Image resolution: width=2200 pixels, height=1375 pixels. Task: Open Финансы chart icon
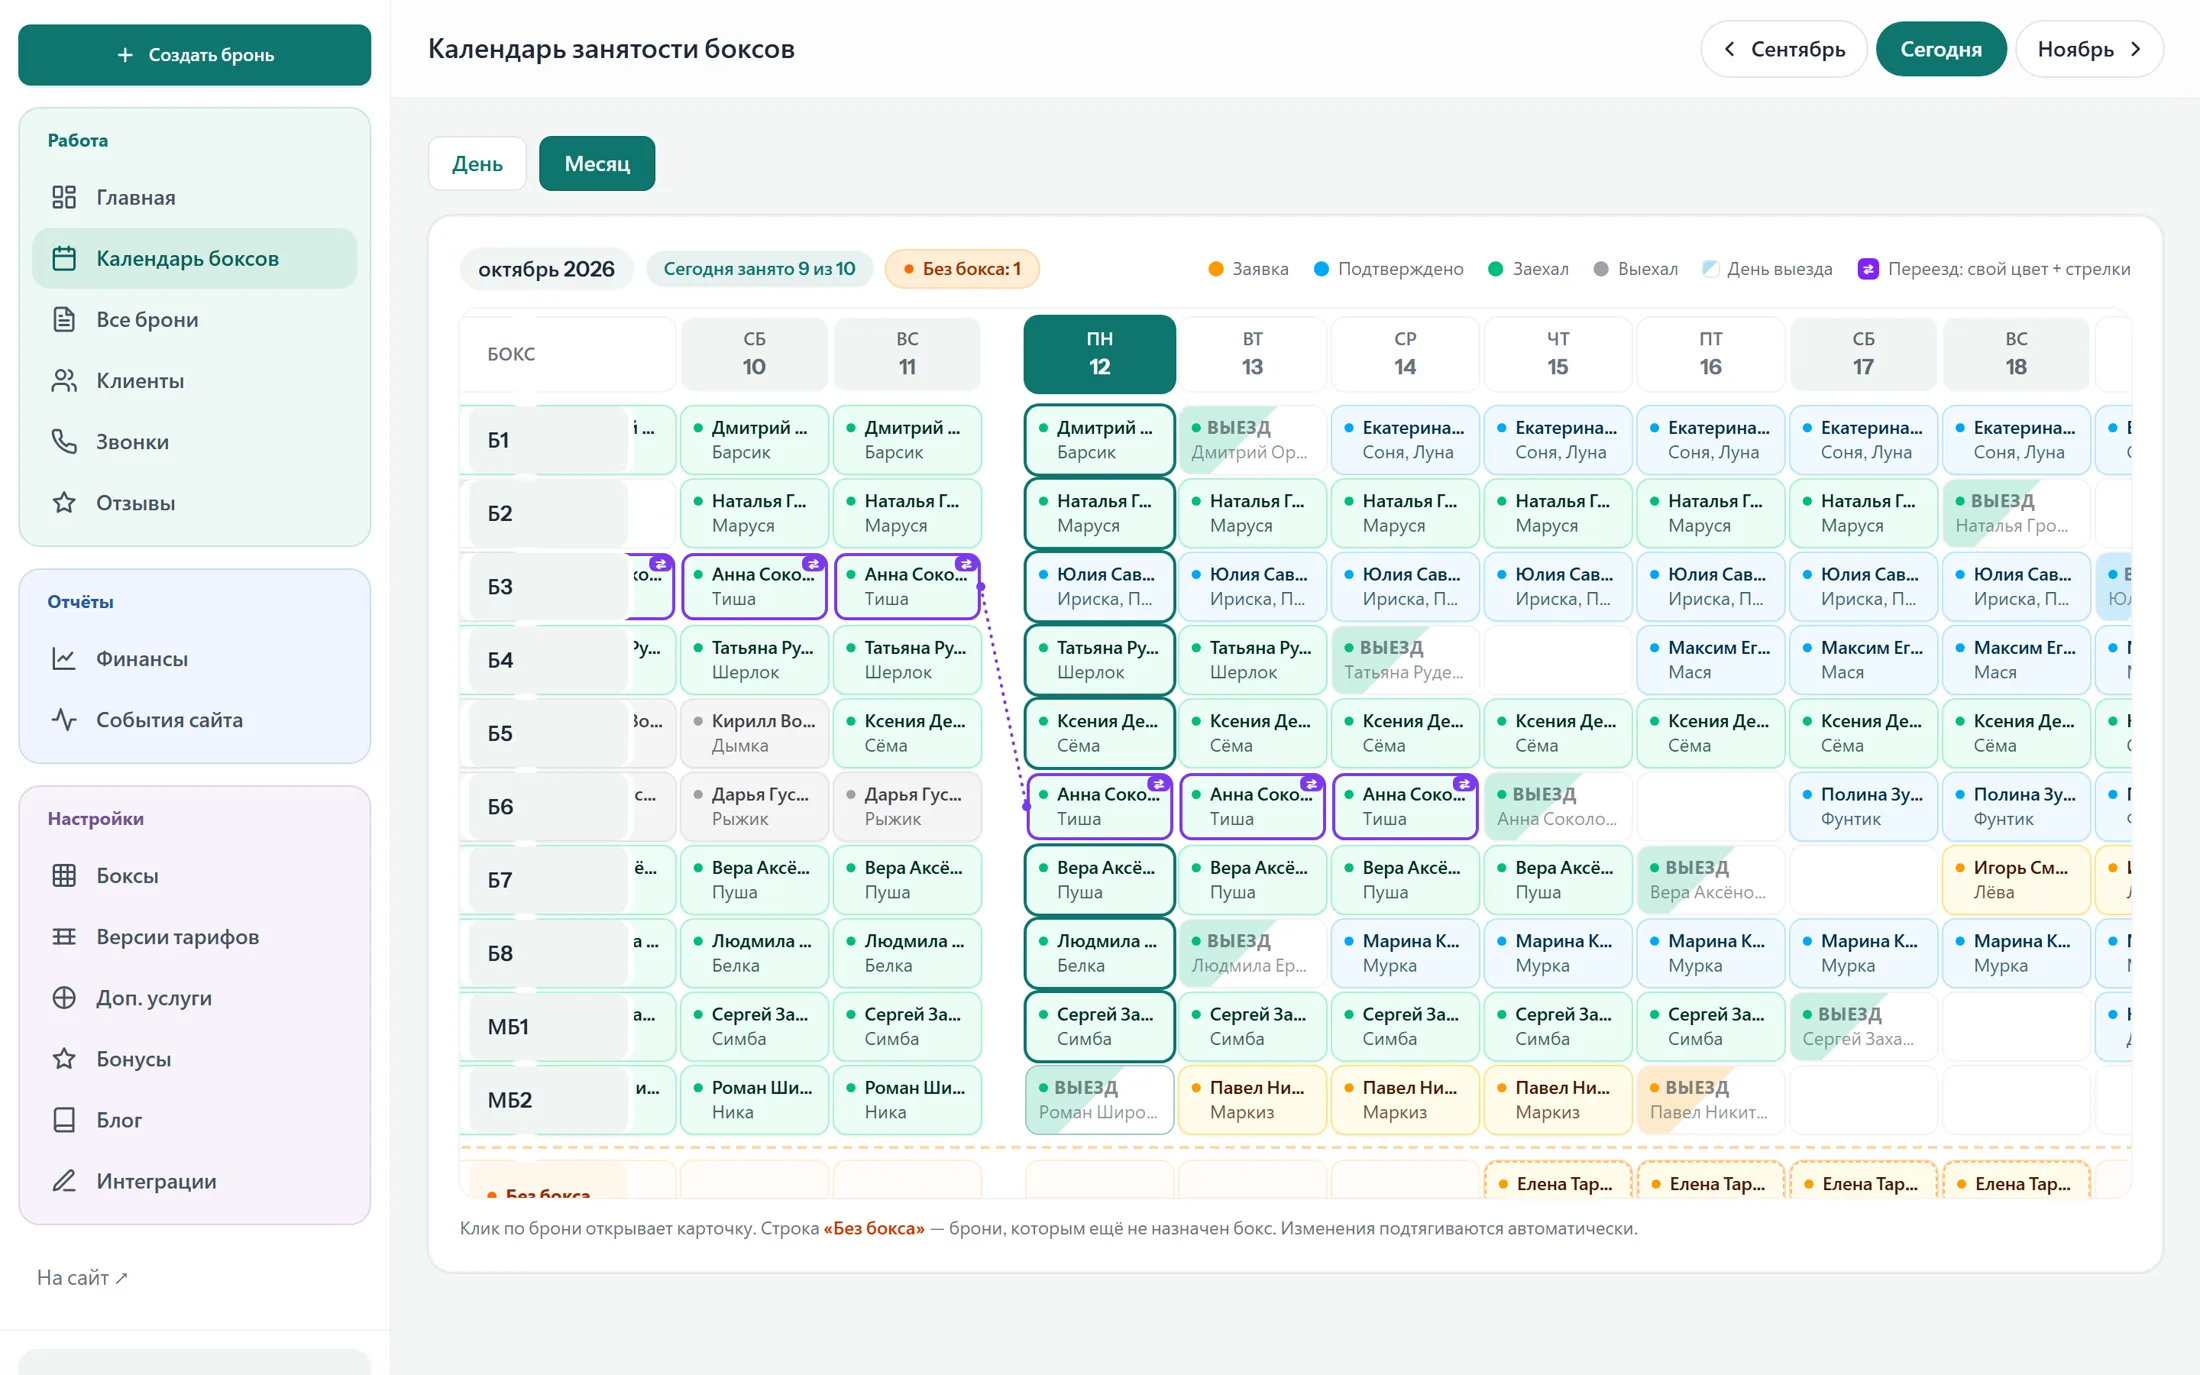pos(64,658)
